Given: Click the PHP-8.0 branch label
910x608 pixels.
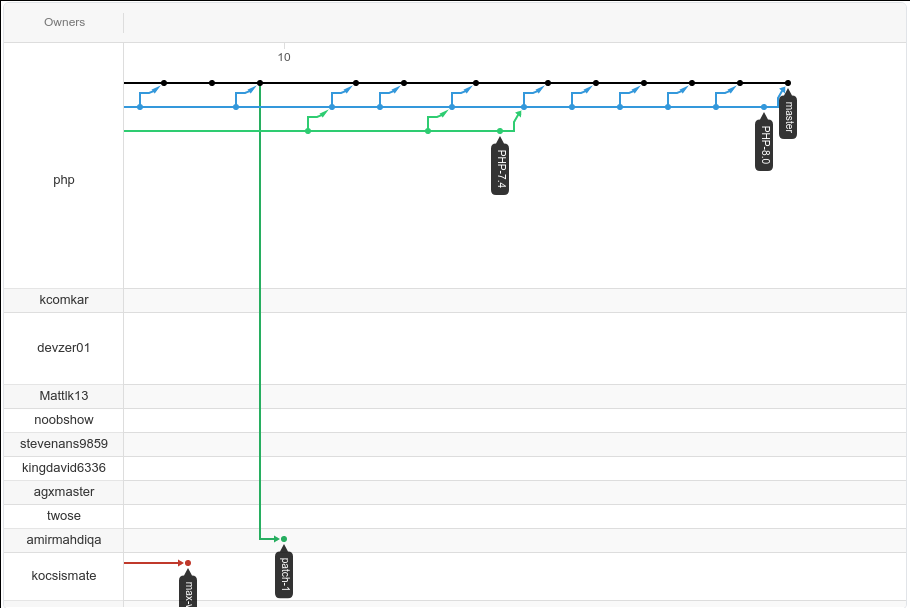Looking at the screenshot, I should [x=764, y=145].
